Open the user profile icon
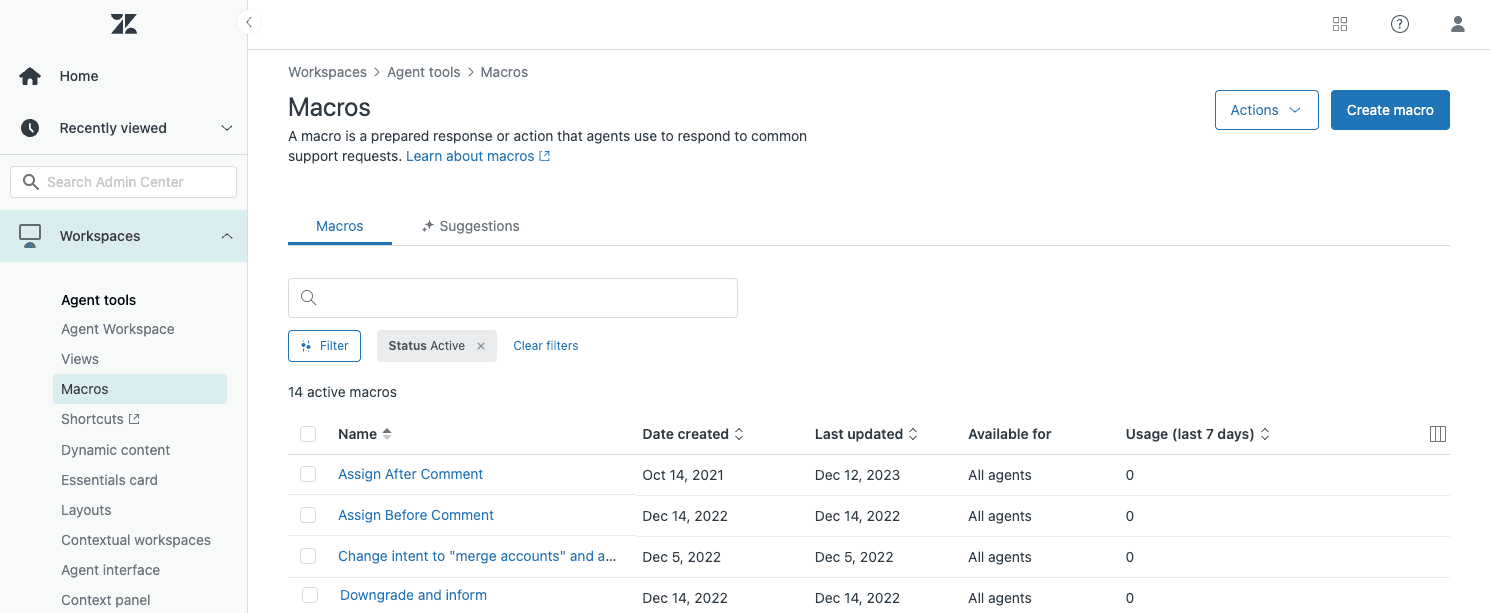The width and height of the screenshot is (1490, 613). [1457, 23]
